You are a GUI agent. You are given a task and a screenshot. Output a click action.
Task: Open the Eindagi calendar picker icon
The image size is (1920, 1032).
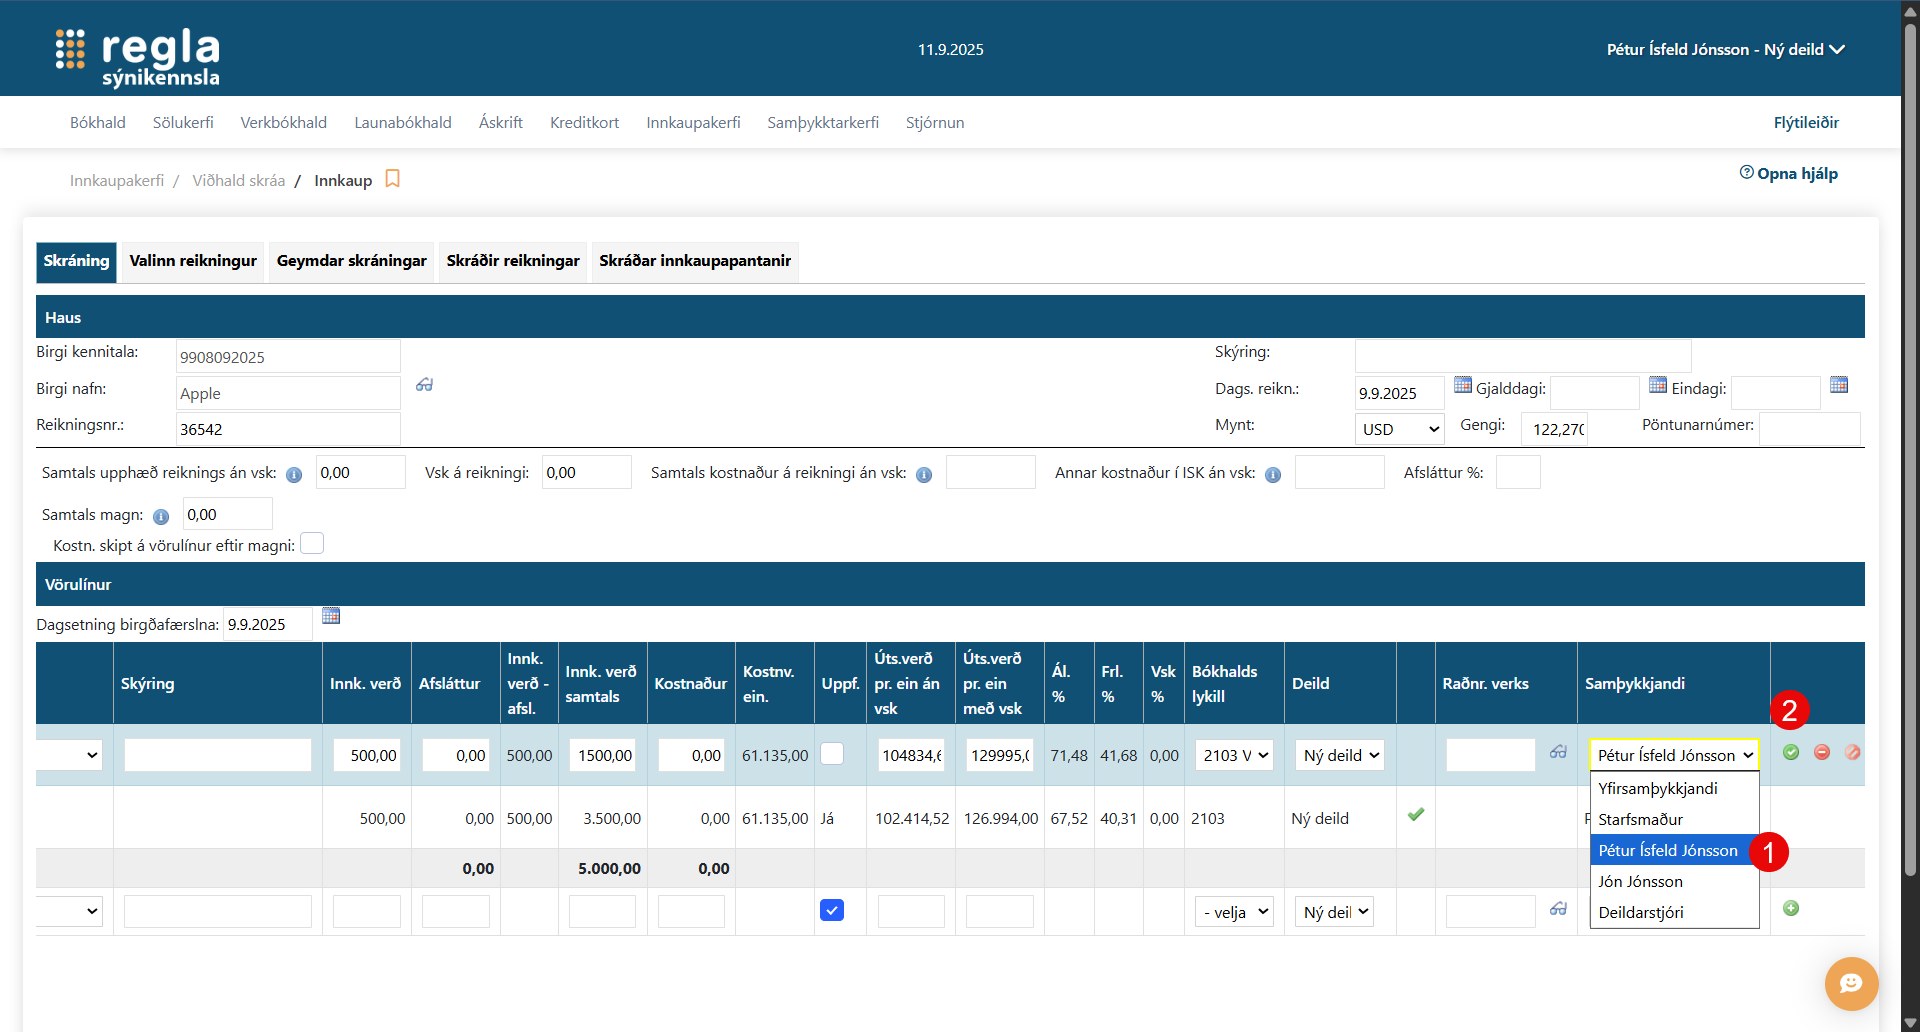tap(1838, 385)
